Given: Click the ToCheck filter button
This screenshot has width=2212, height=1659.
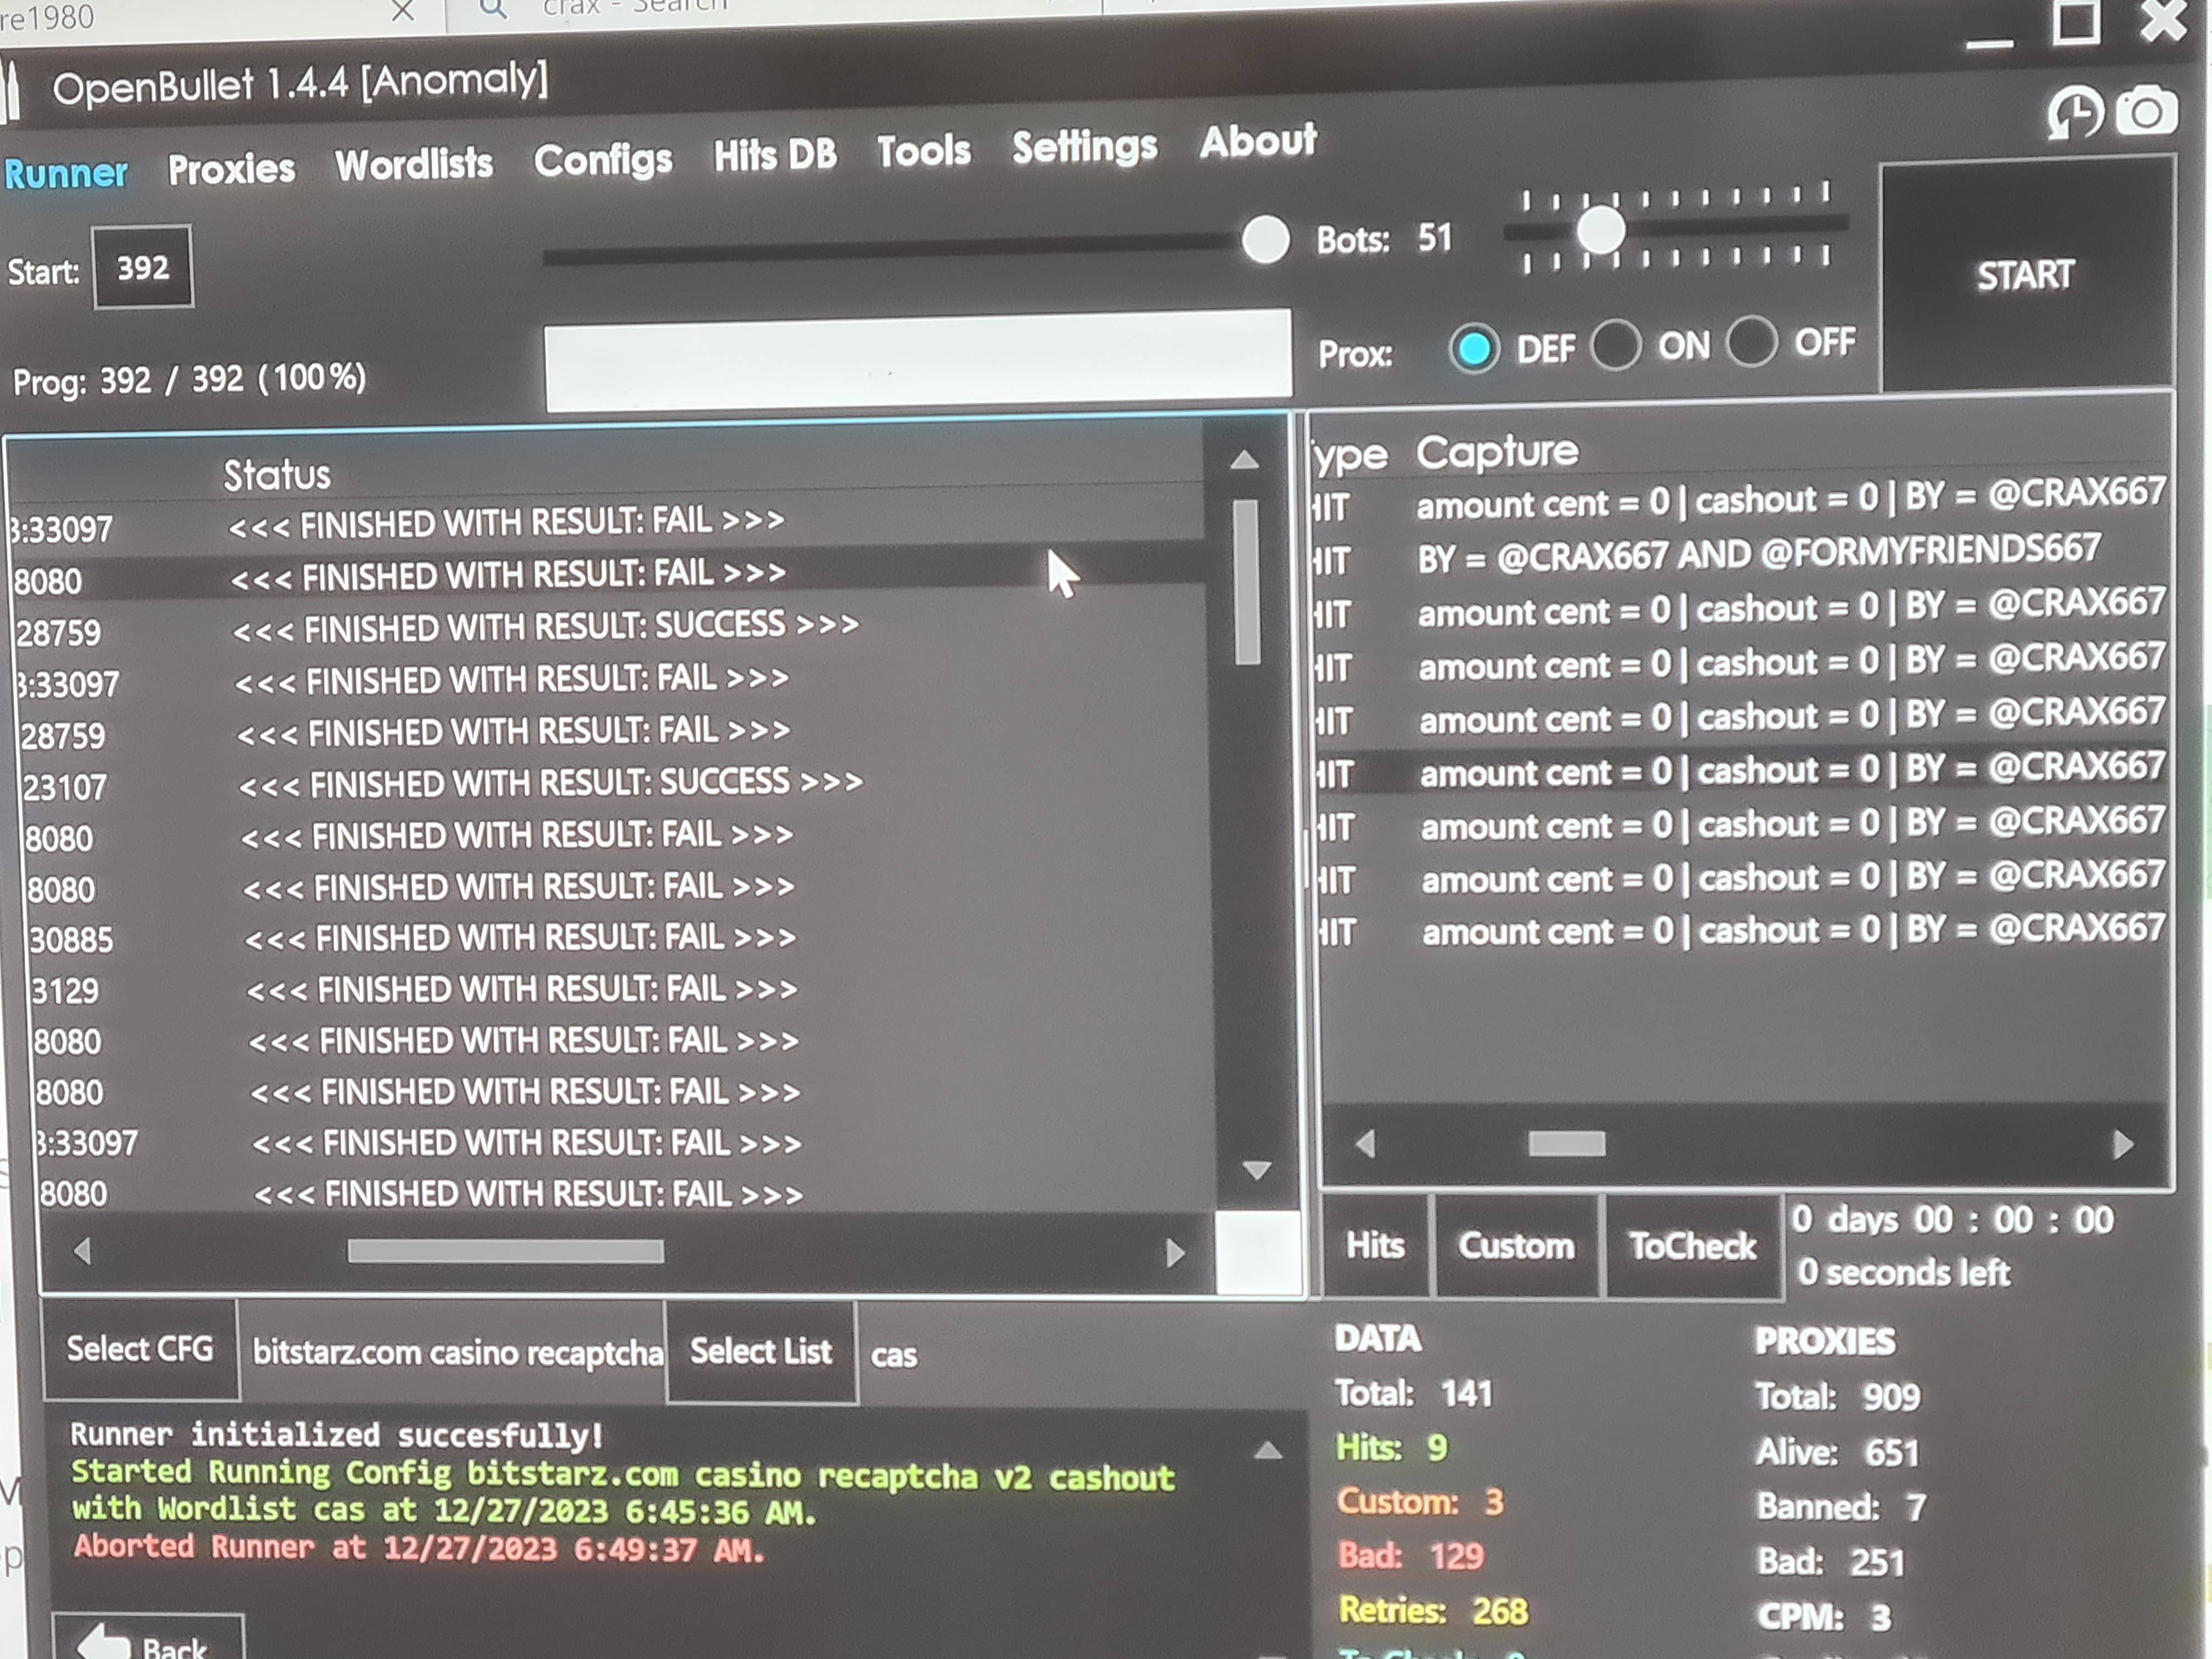Looking at the screenshot, I should coord(1692,1246).
